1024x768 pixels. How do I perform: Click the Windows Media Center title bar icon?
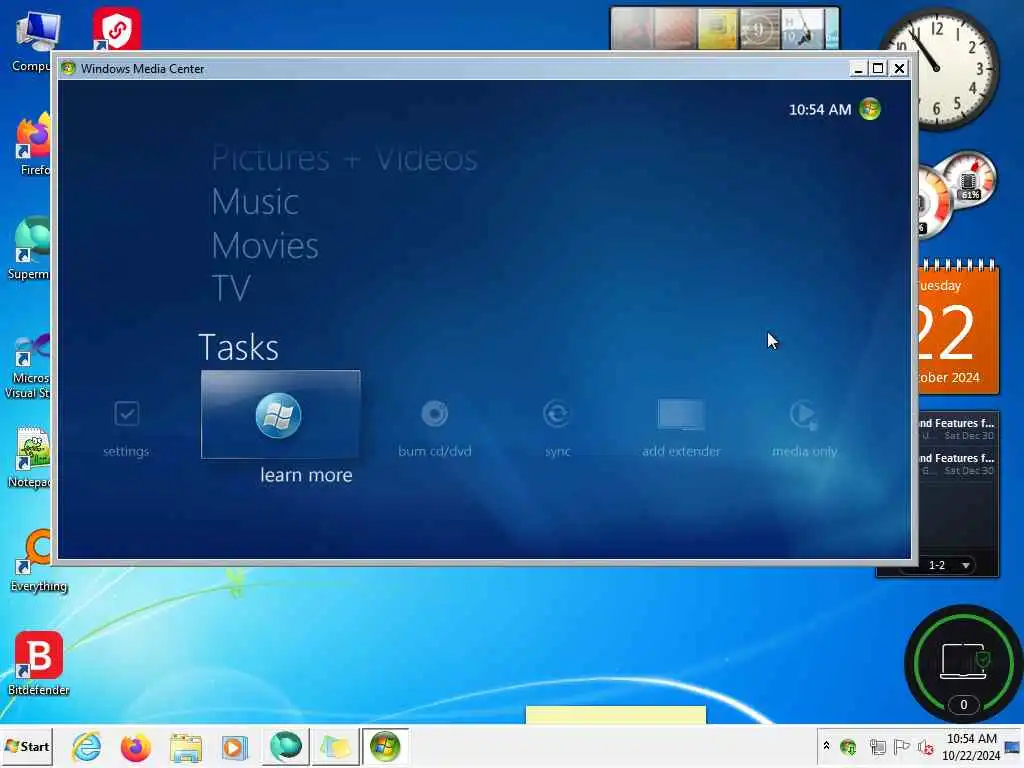pyautogui.click(x=69, y=68)
